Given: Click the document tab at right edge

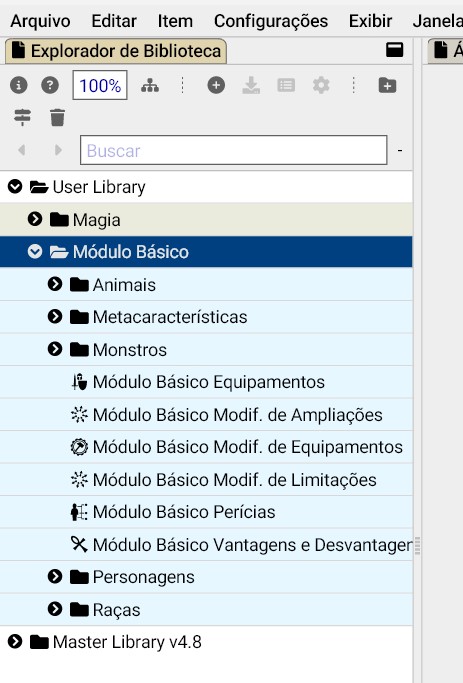Looking at the screenshot, I should 445,50.
